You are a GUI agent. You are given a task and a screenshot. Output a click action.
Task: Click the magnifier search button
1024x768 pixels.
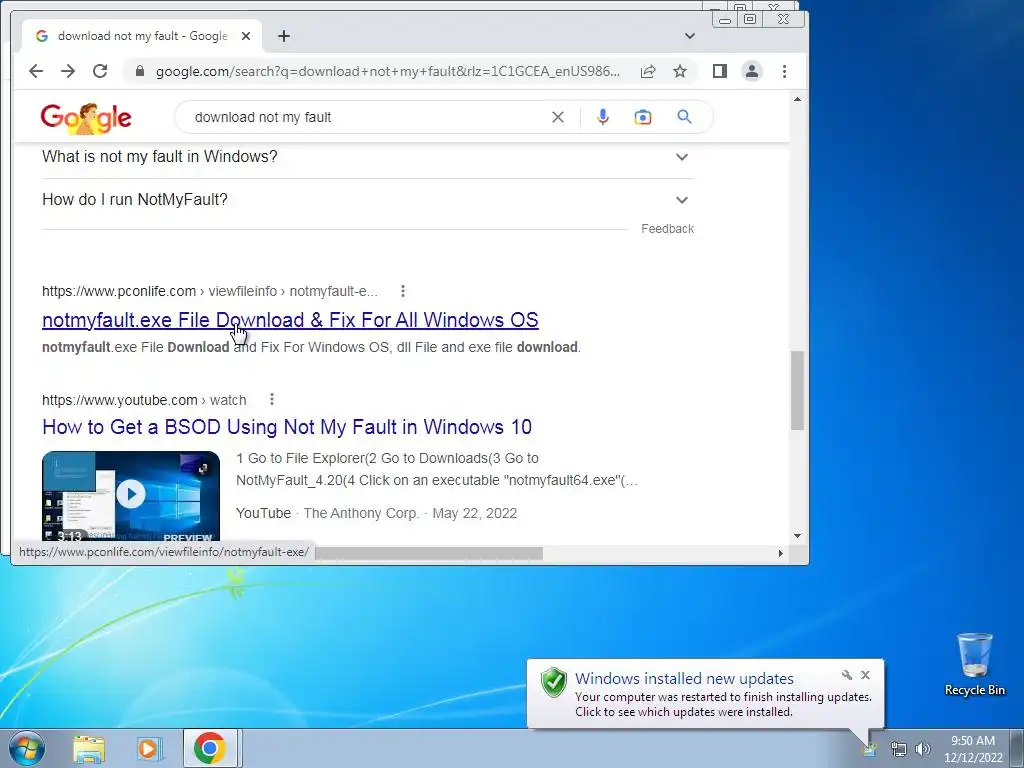point(684,117)
